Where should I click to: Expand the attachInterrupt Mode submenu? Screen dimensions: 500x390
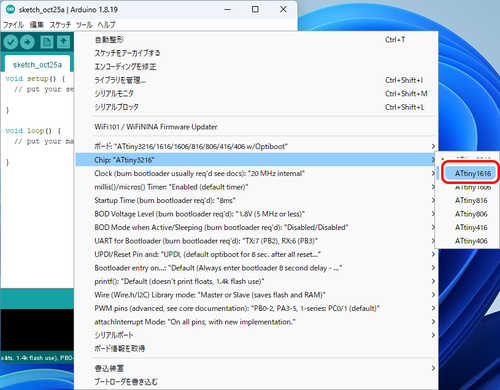[x=256, y=322]
